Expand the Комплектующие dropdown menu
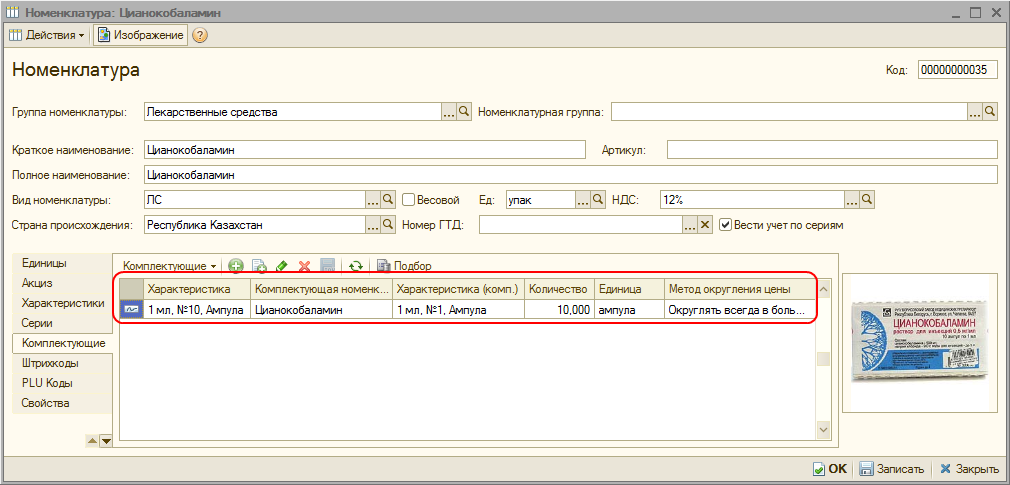Image resolution: width=1010 pixels, height=485 pixels. 169,266
